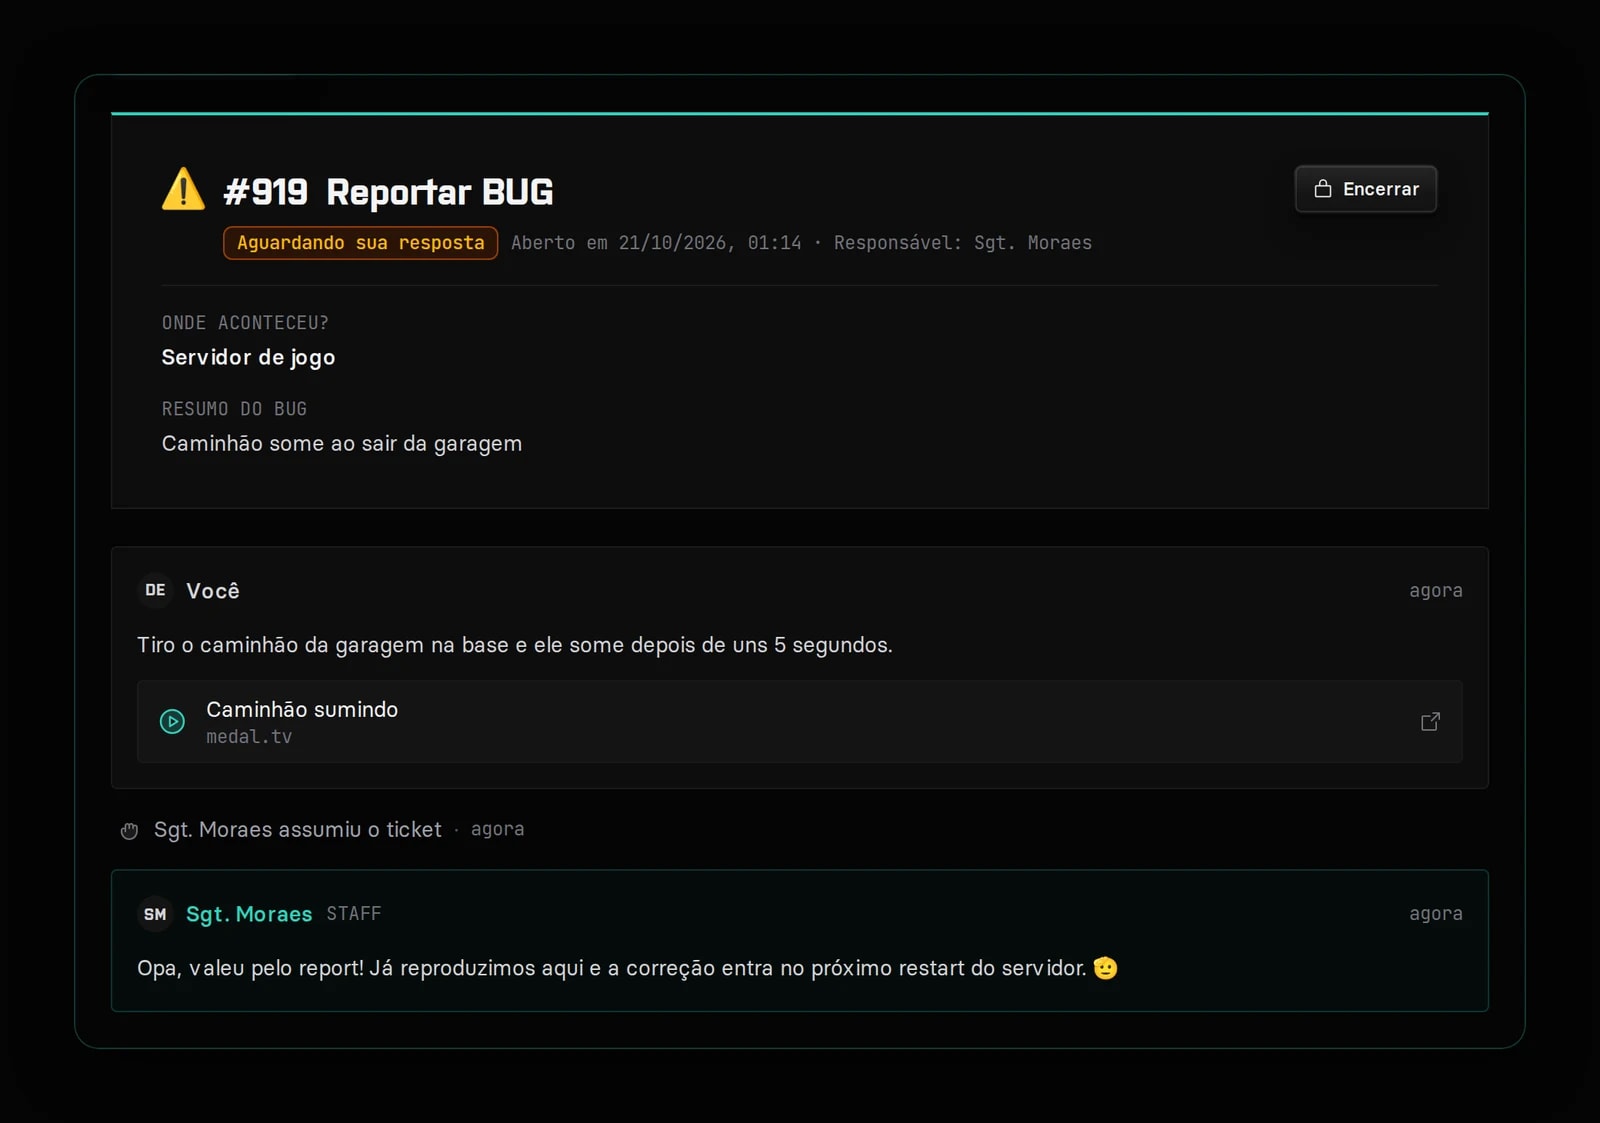Click the Caminhão some ao sair da garagem summary
This screenshot has width=1600, height=1123.
coord(342,444)
